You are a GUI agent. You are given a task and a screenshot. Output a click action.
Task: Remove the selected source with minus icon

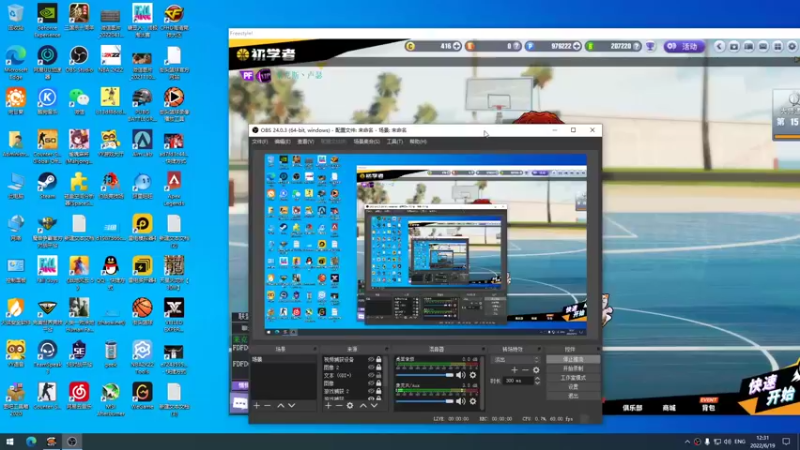339,406
